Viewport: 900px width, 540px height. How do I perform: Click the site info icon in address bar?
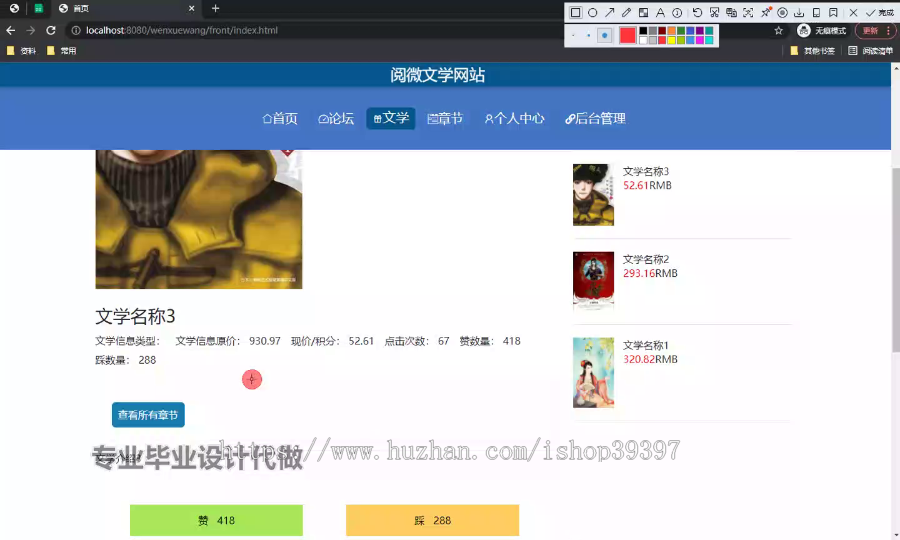click(76, 30)
